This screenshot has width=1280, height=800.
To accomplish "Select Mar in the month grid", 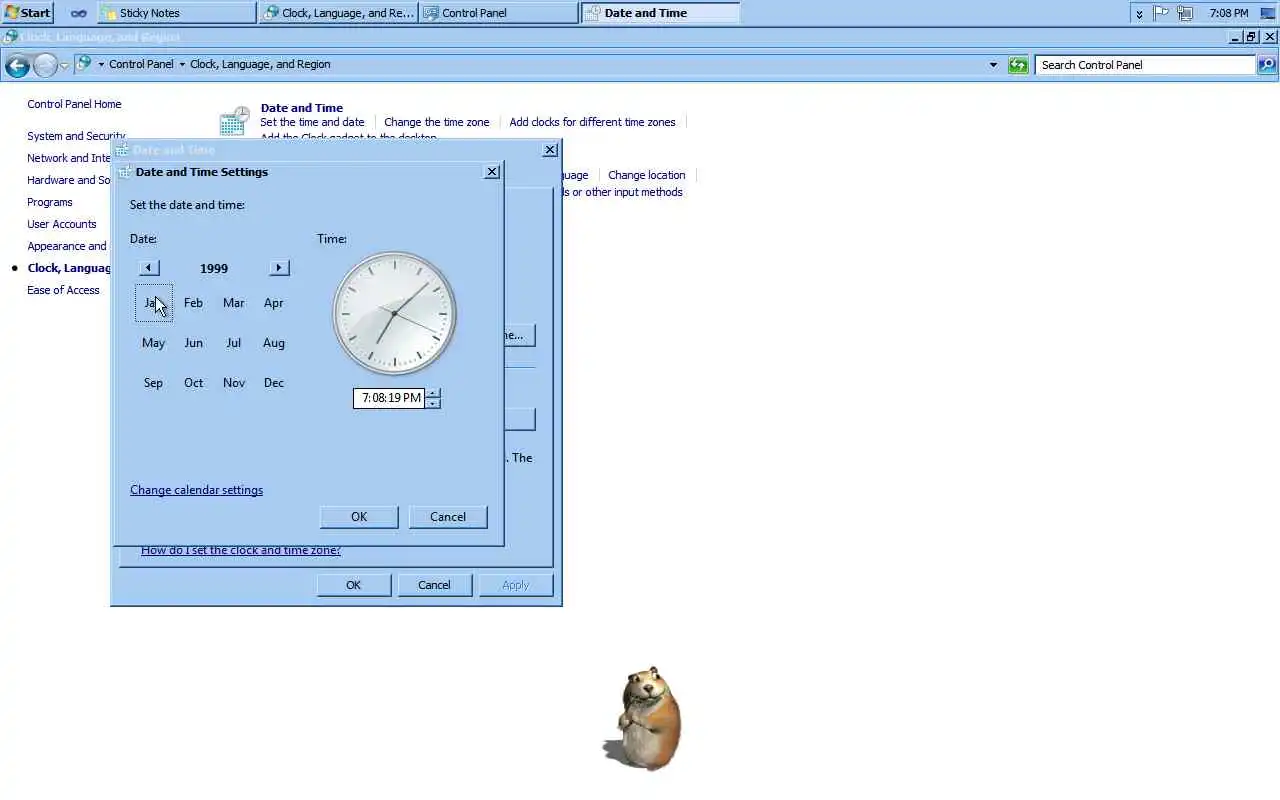I will tap(233, 303).
